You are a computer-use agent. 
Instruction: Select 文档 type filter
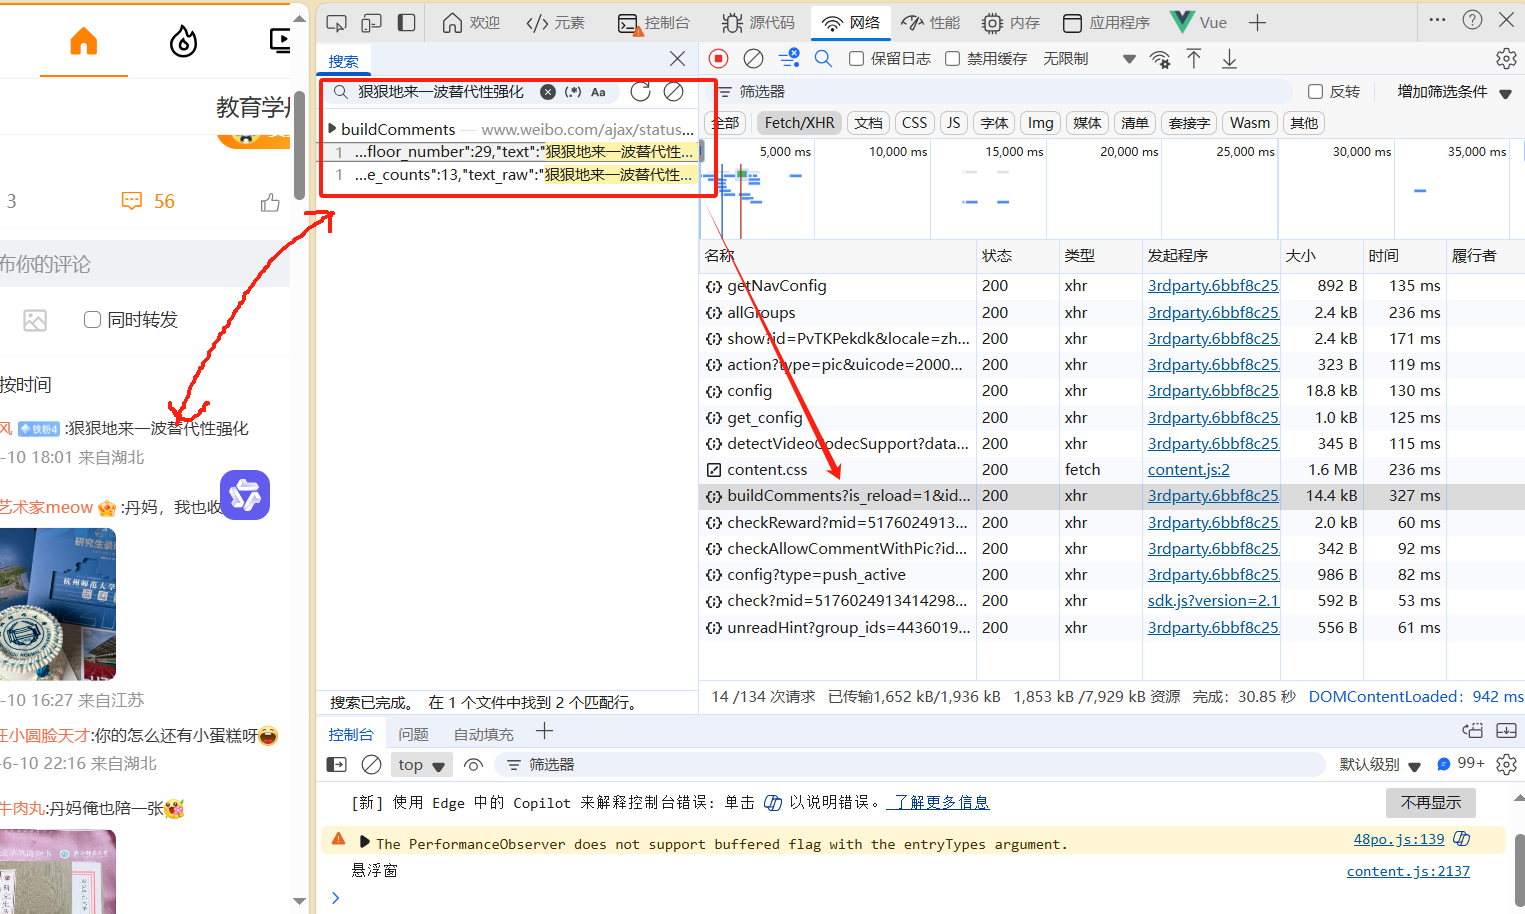(x=868, y=123)
